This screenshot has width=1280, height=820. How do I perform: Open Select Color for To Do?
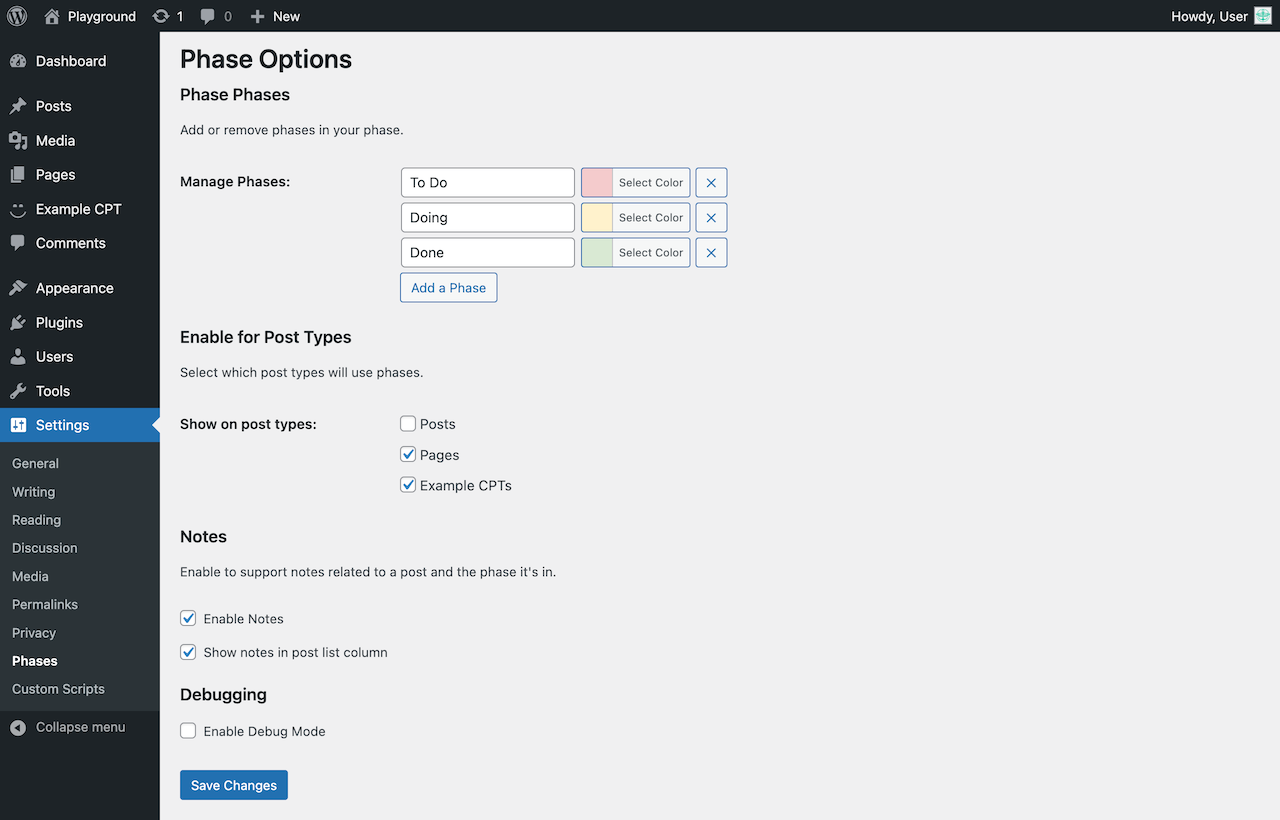coord(651,183)
